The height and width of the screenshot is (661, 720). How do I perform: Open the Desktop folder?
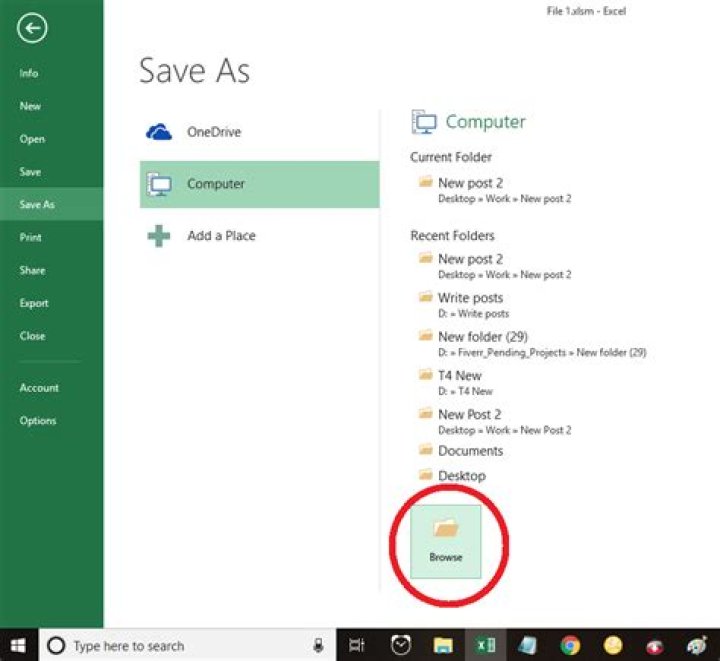pyautogui.click(x=452, y=475)
